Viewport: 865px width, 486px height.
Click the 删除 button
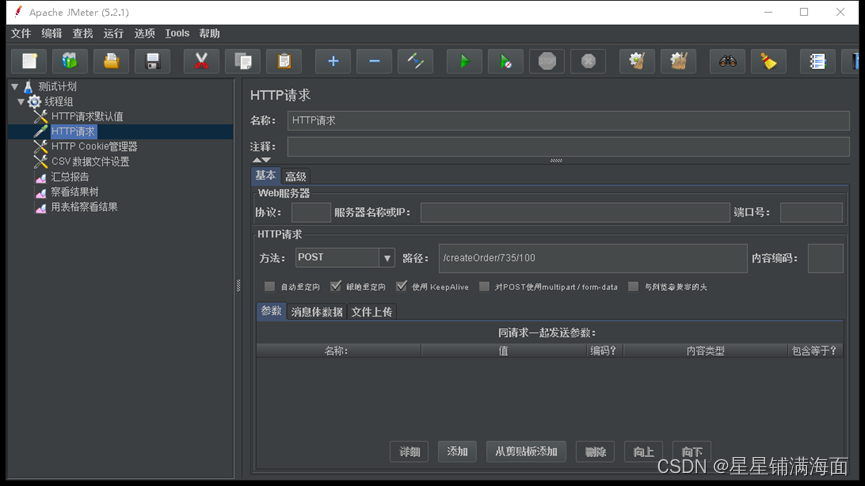click(595, 452)
